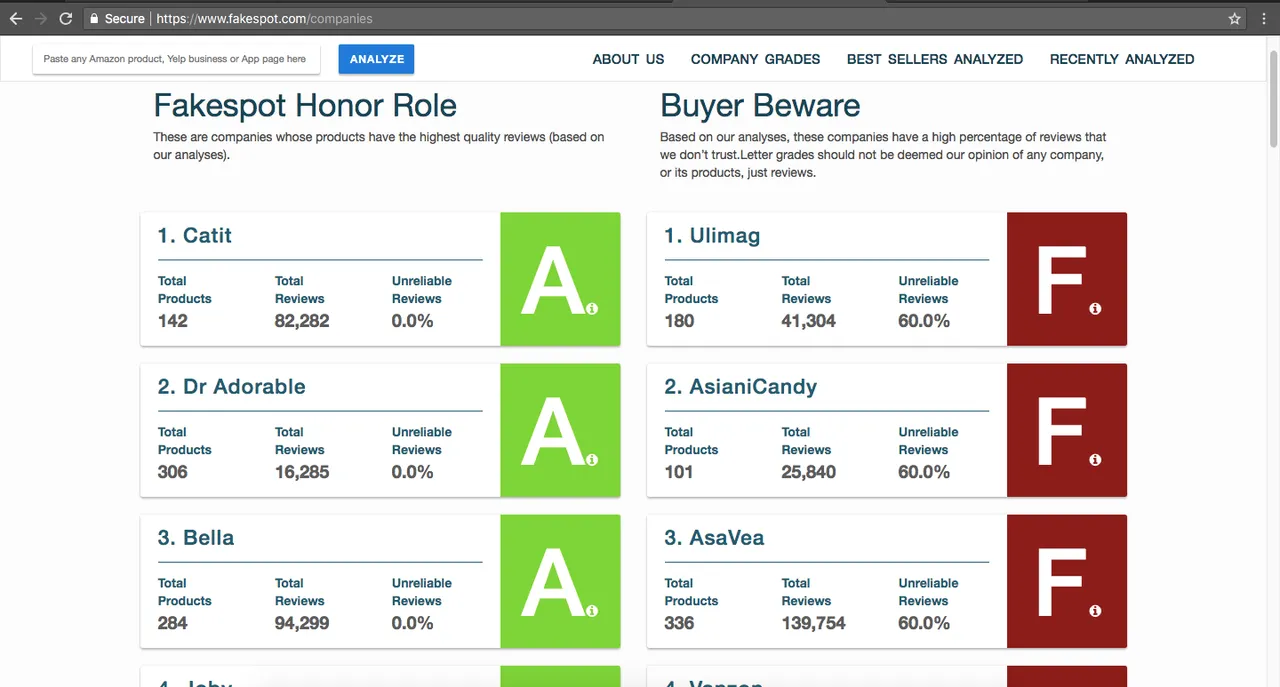
Task: Click Ulimag's 60.0% unreliable reviews value
Action: (924, 321)
